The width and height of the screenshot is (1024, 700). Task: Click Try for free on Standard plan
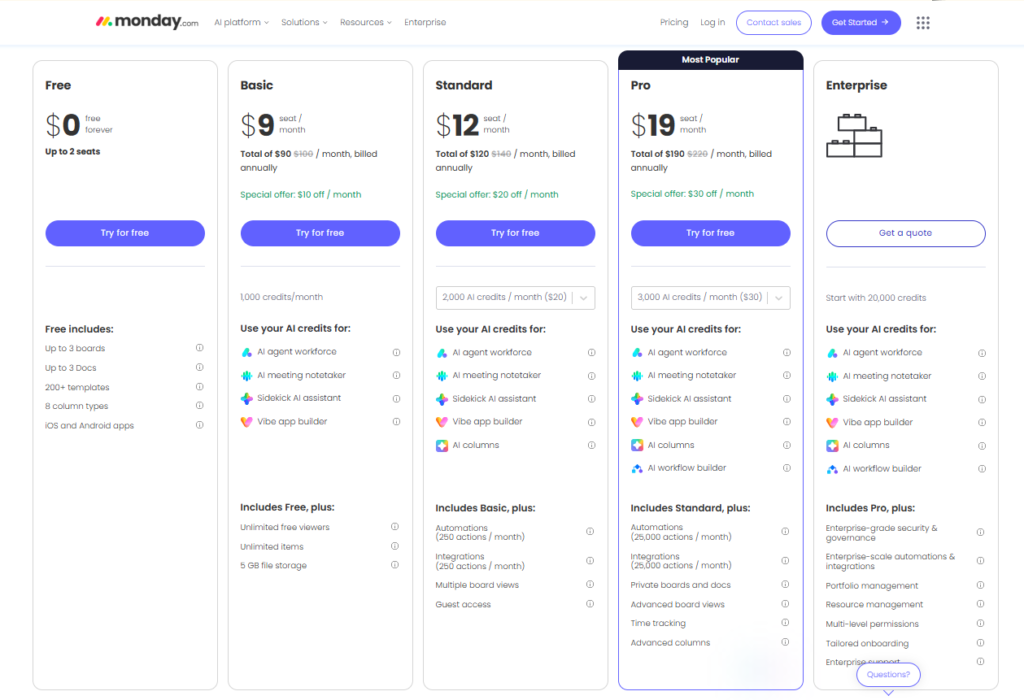click(x=515, y=233)
